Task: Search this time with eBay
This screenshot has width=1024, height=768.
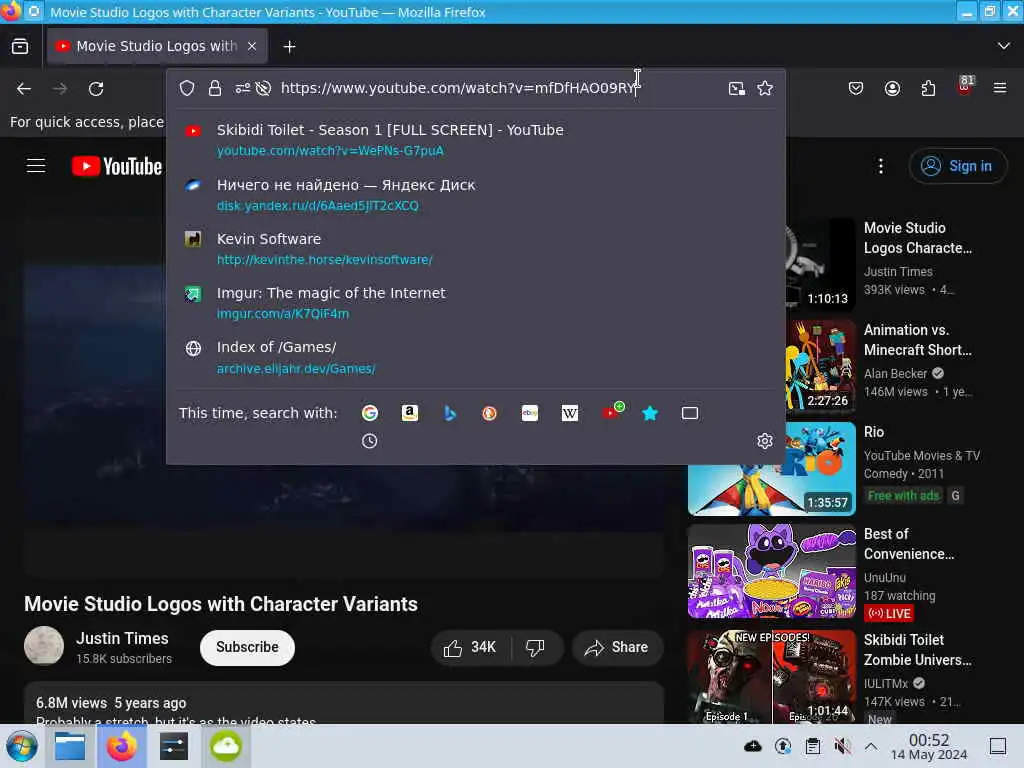Action: 530,413
